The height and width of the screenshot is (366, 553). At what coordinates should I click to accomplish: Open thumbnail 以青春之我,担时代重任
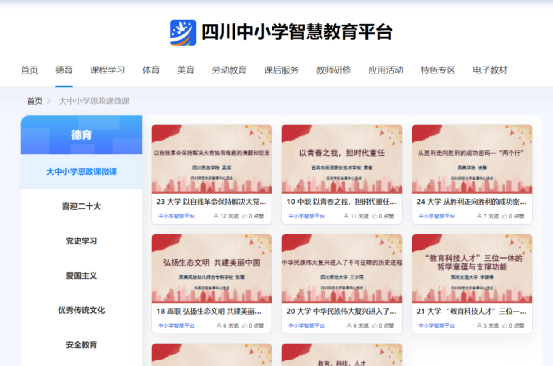tap(342, 159)
